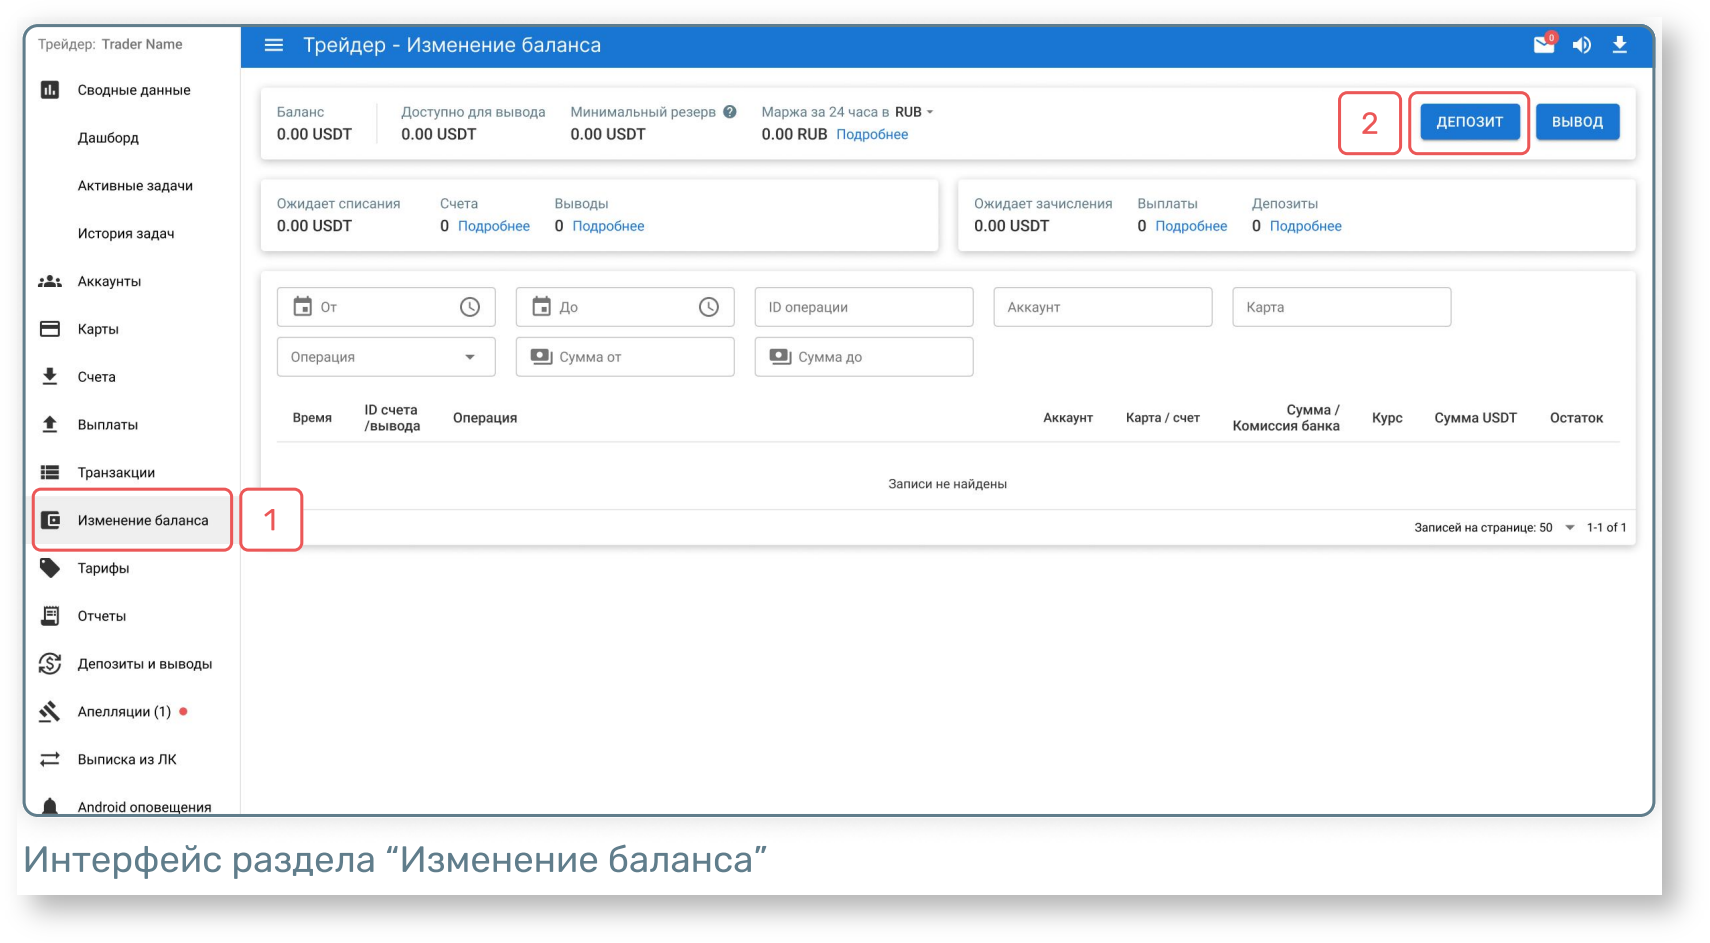Go to Депозиты и выводы section
The image size is (1710, 943).
coord(144,664)
